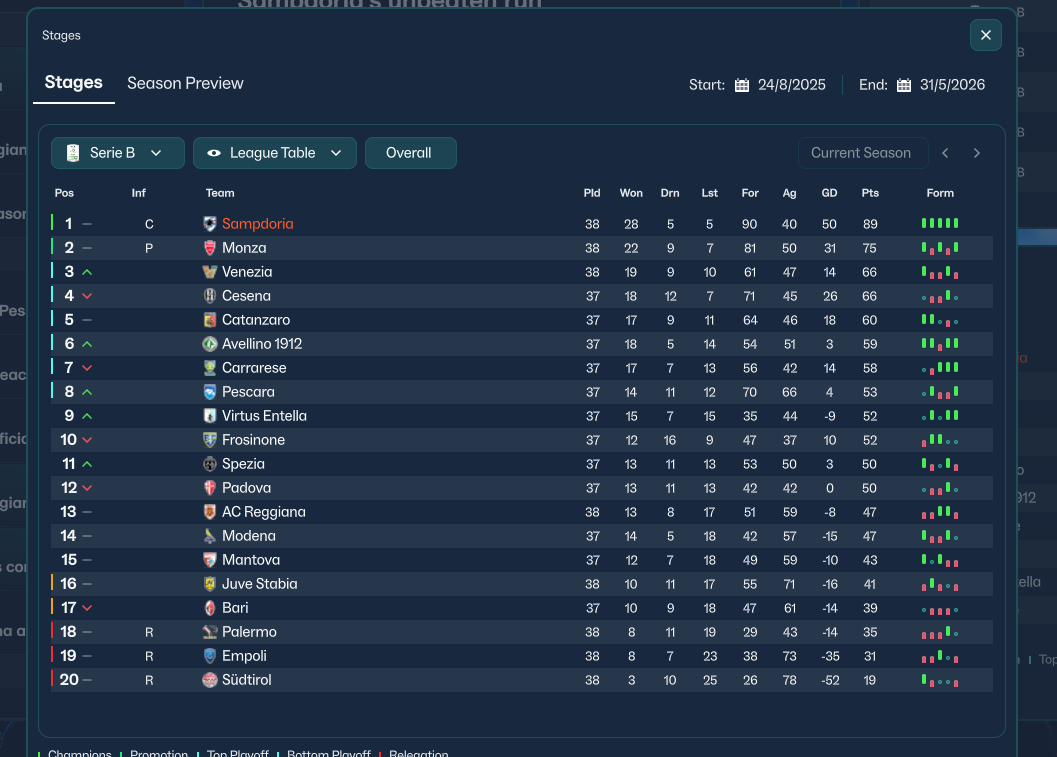Go to the previous season arrow

coord(945,153)
